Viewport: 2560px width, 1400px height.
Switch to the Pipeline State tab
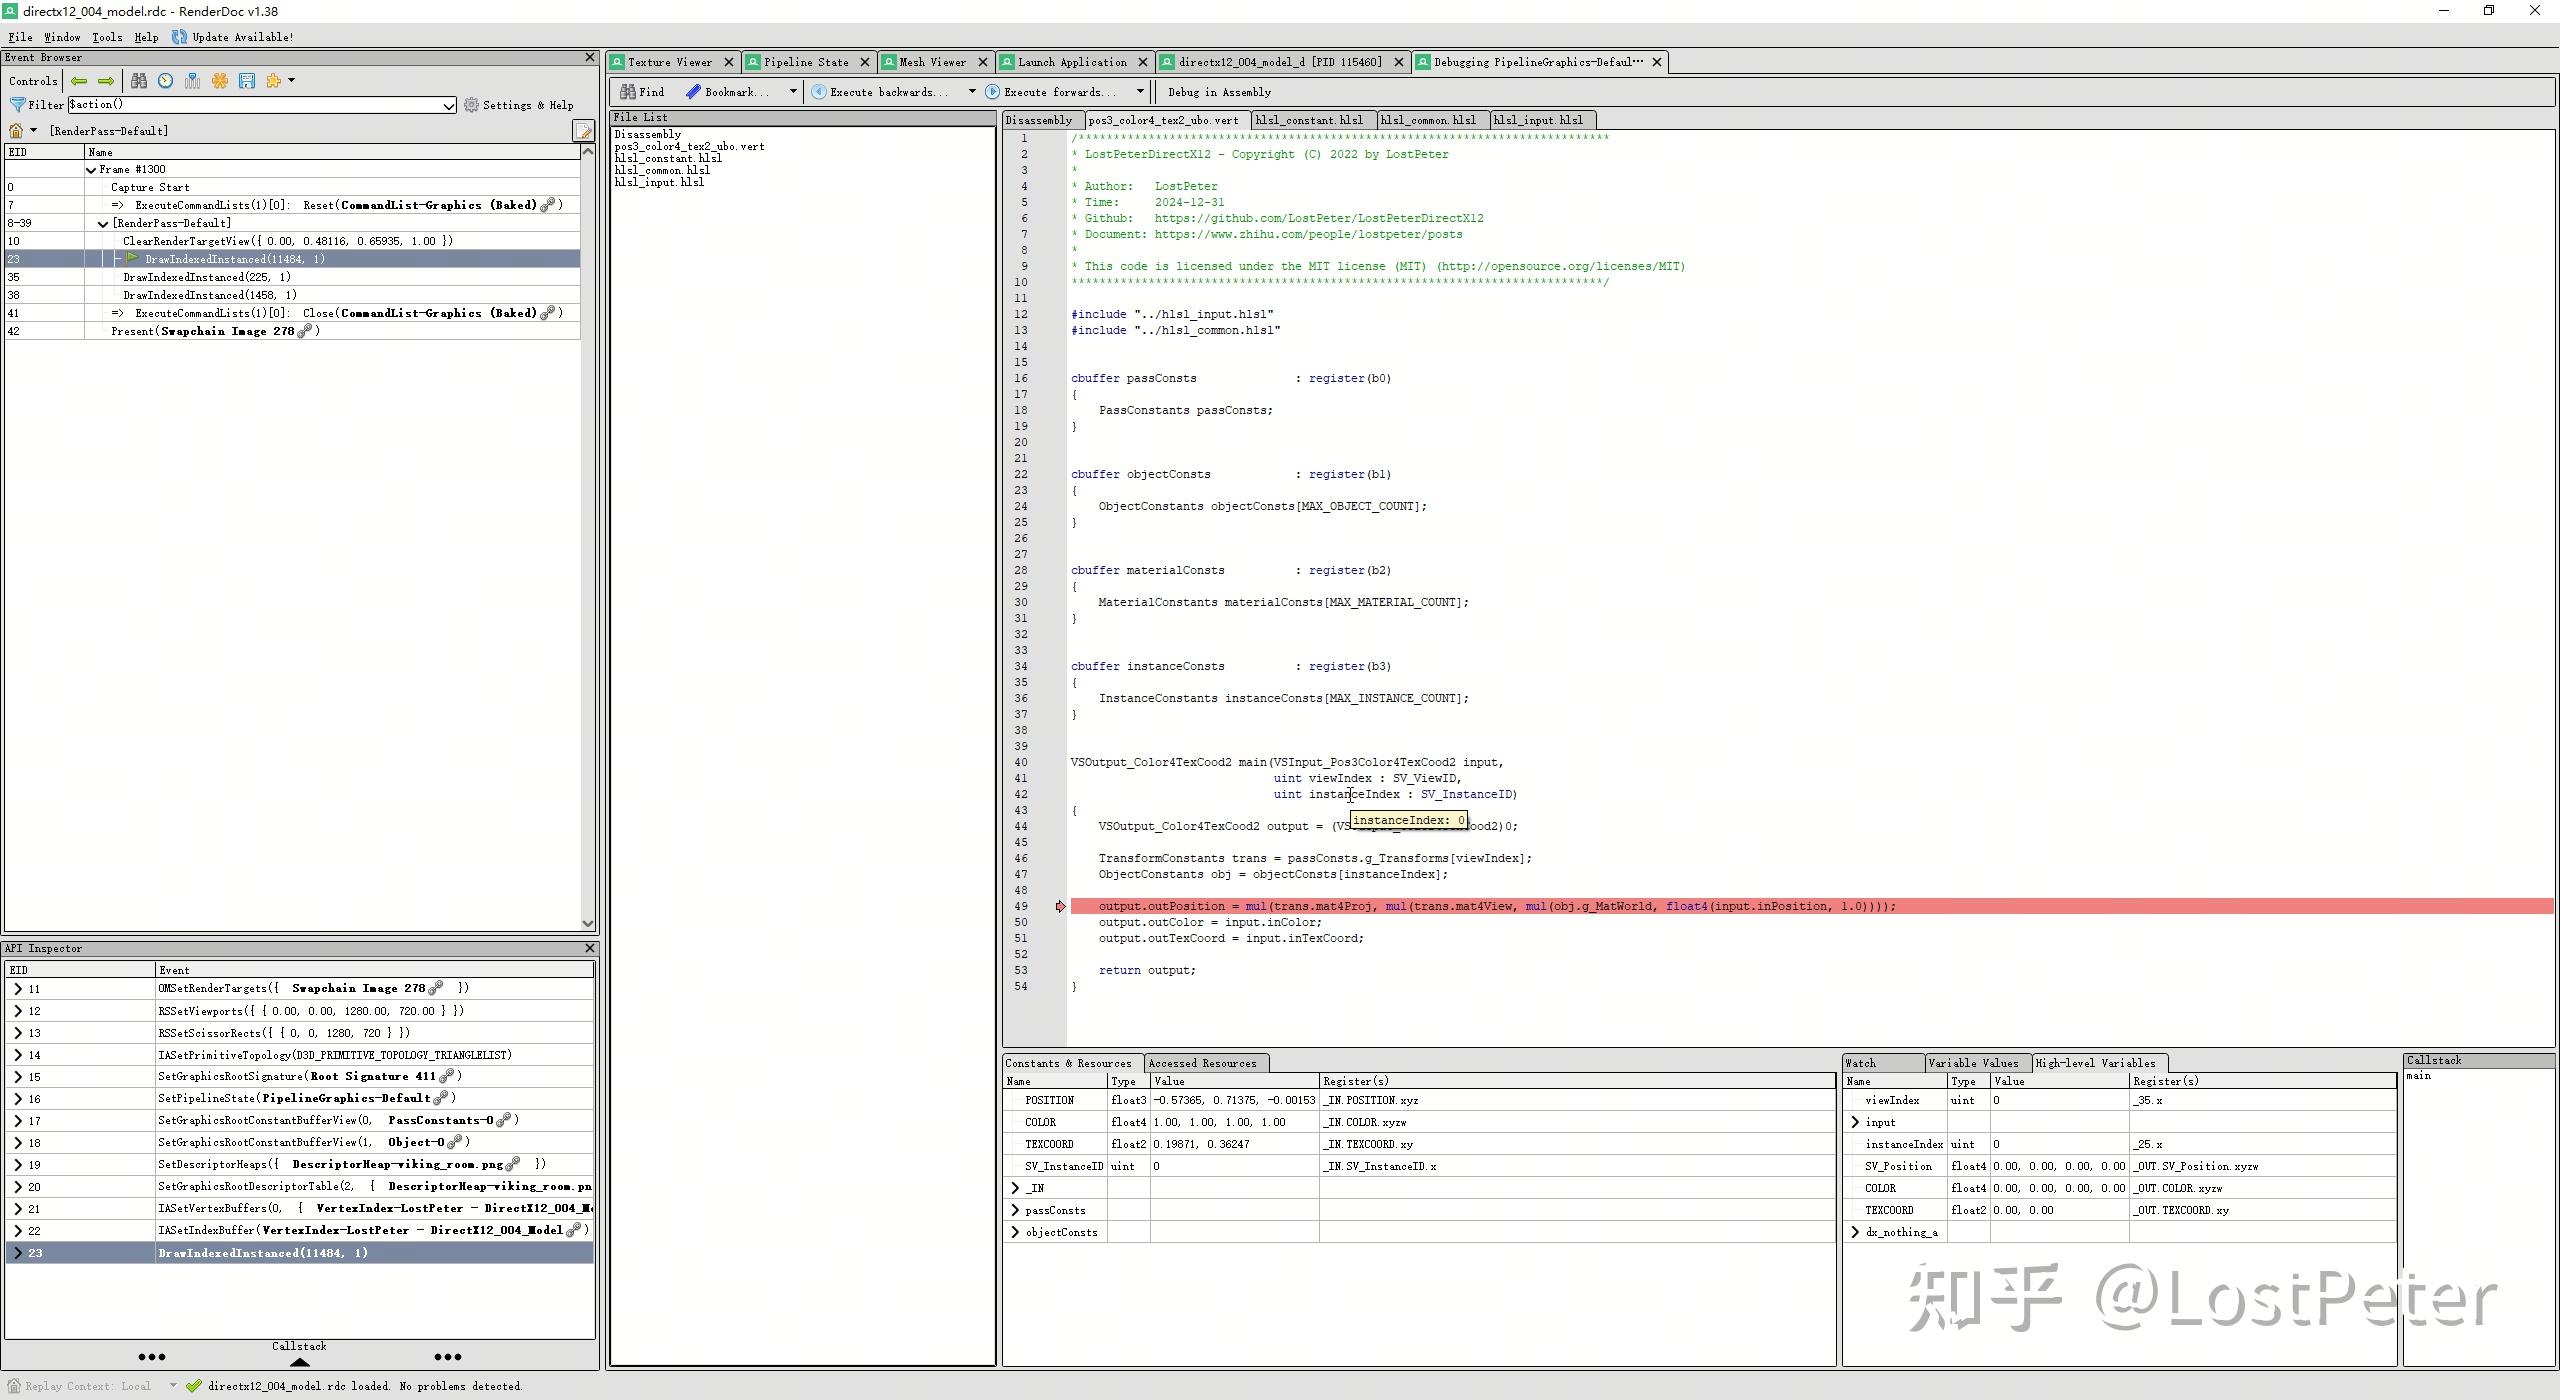point(805,62)
